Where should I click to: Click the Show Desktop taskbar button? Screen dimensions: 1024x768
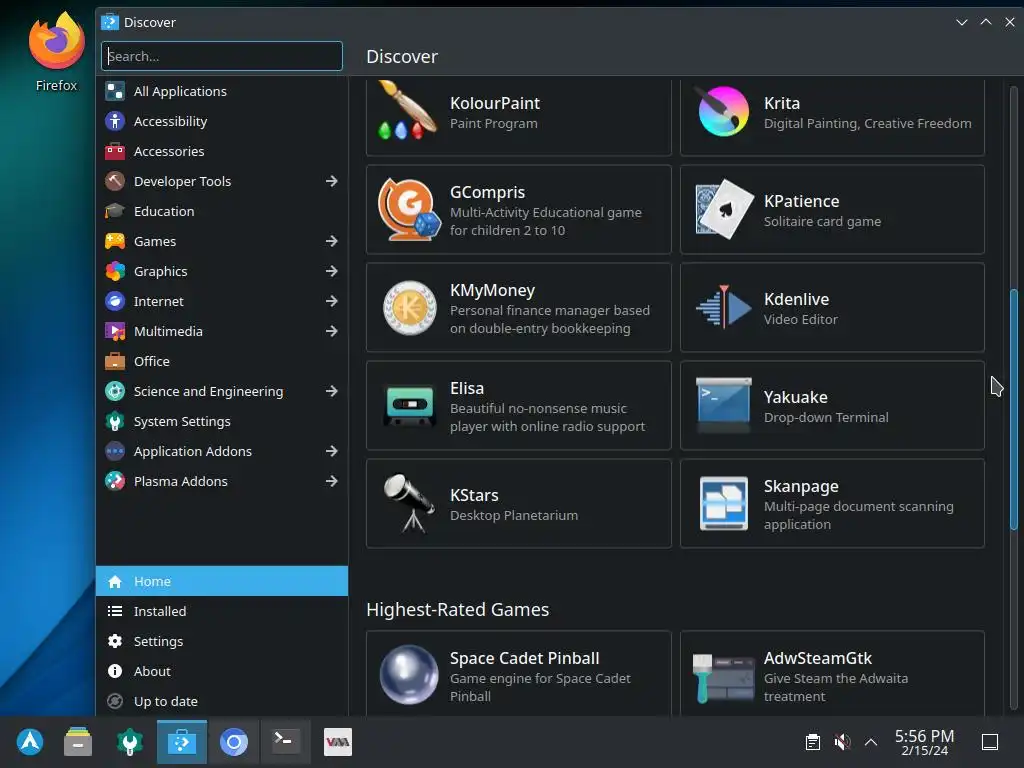tap(990, 742)
